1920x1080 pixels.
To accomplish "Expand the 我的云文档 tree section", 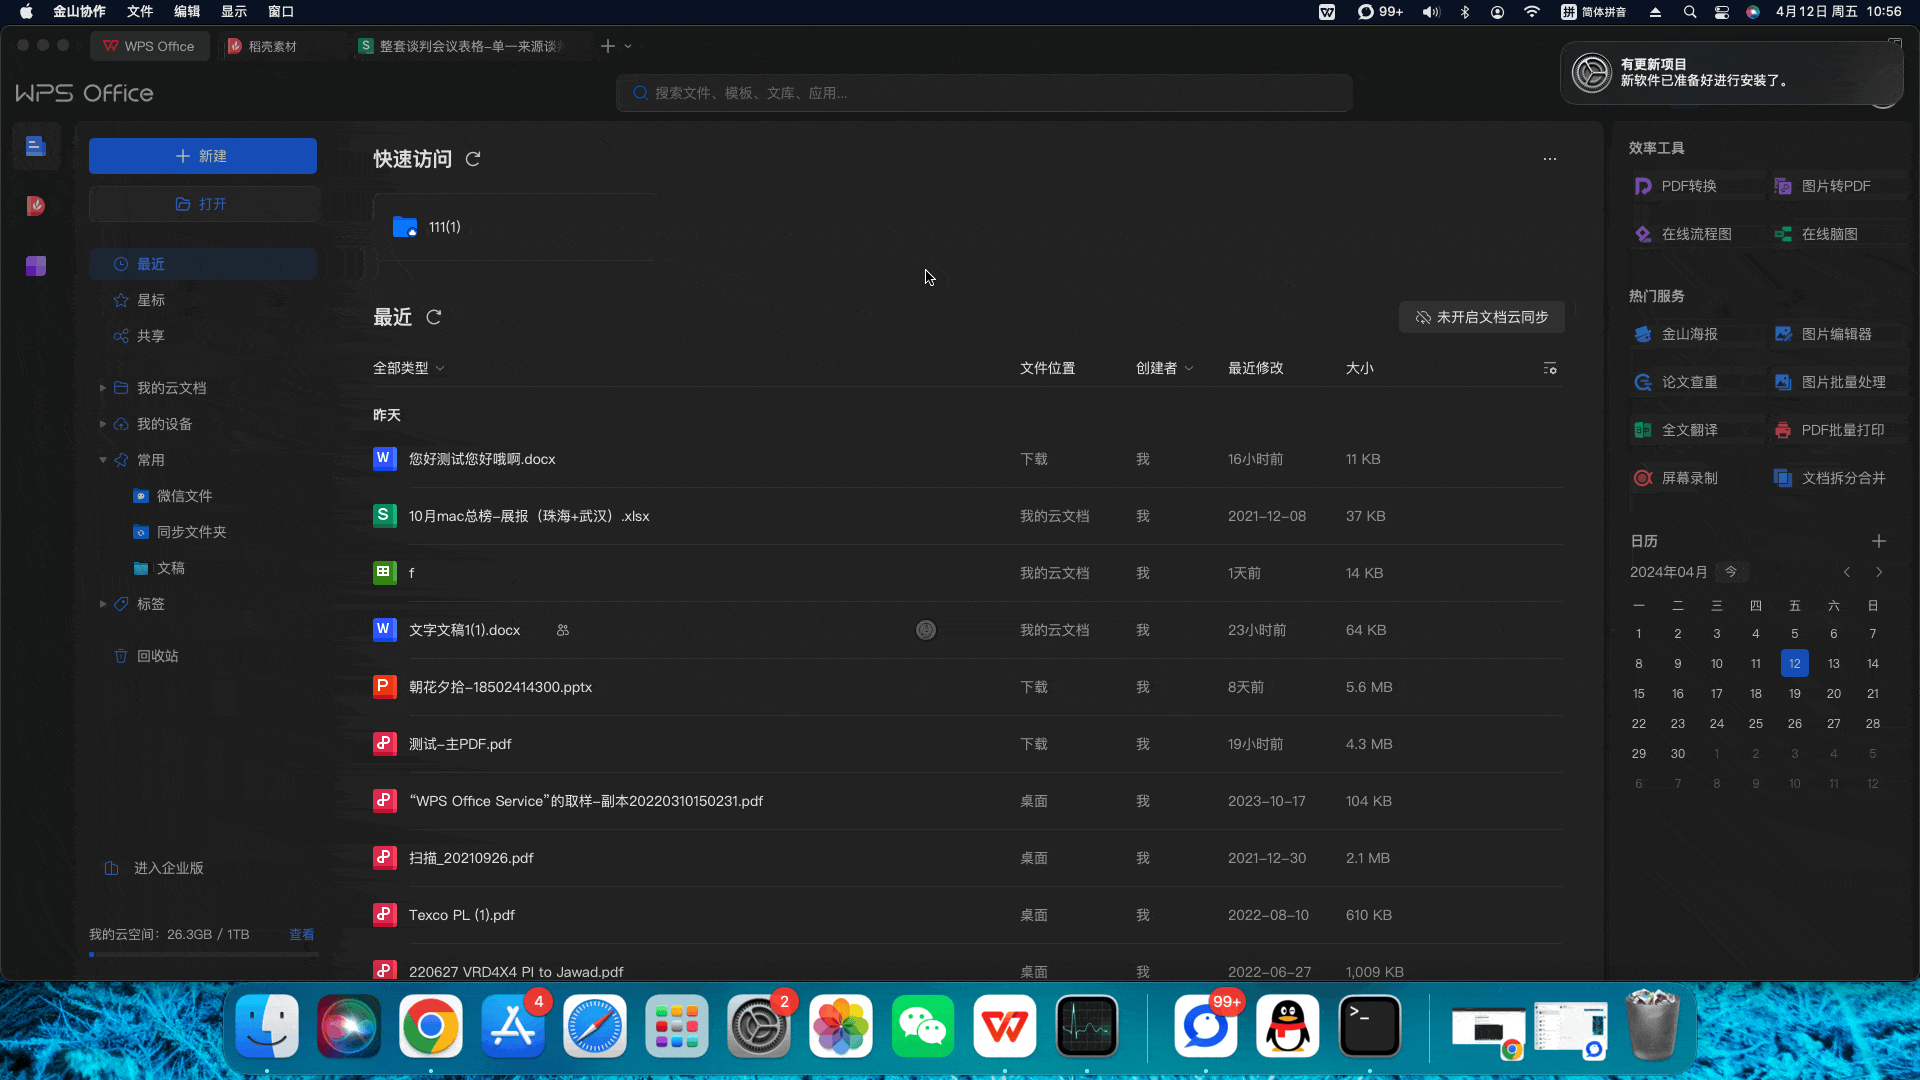I will [x=103, y=388].
